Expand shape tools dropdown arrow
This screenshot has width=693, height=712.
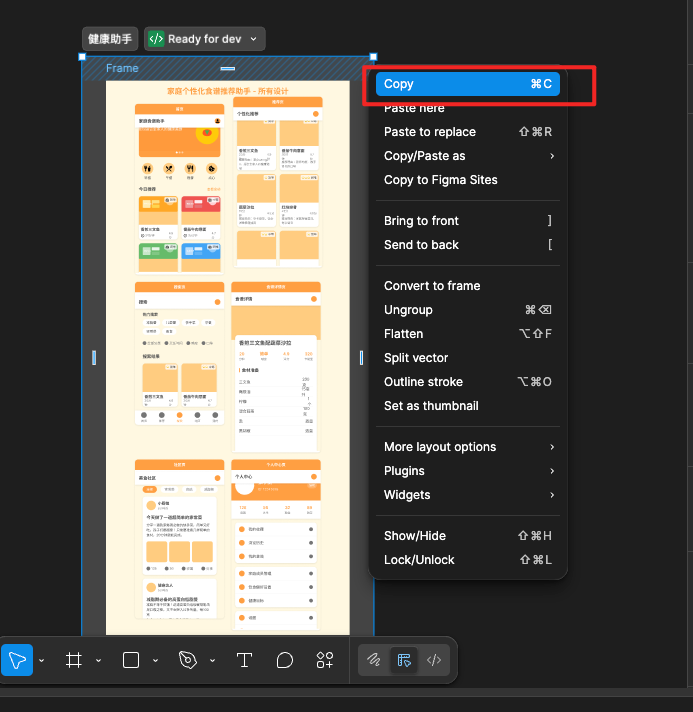pyautogui.click(x=155, y=660)
